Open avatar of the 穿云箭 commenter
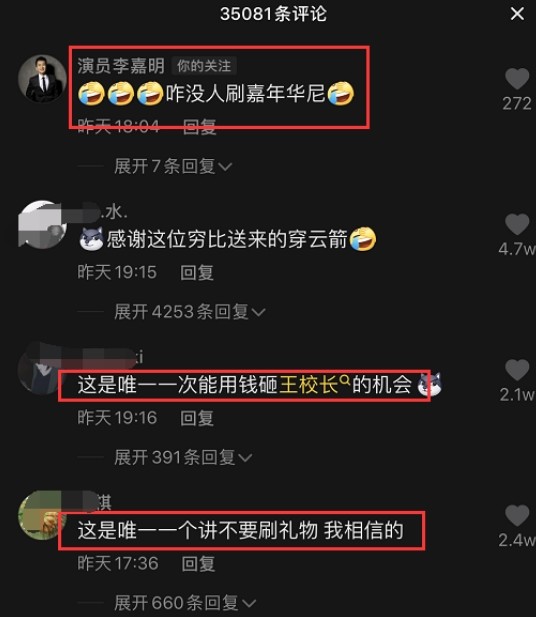 pyautogui.click(x=42, y=224)
